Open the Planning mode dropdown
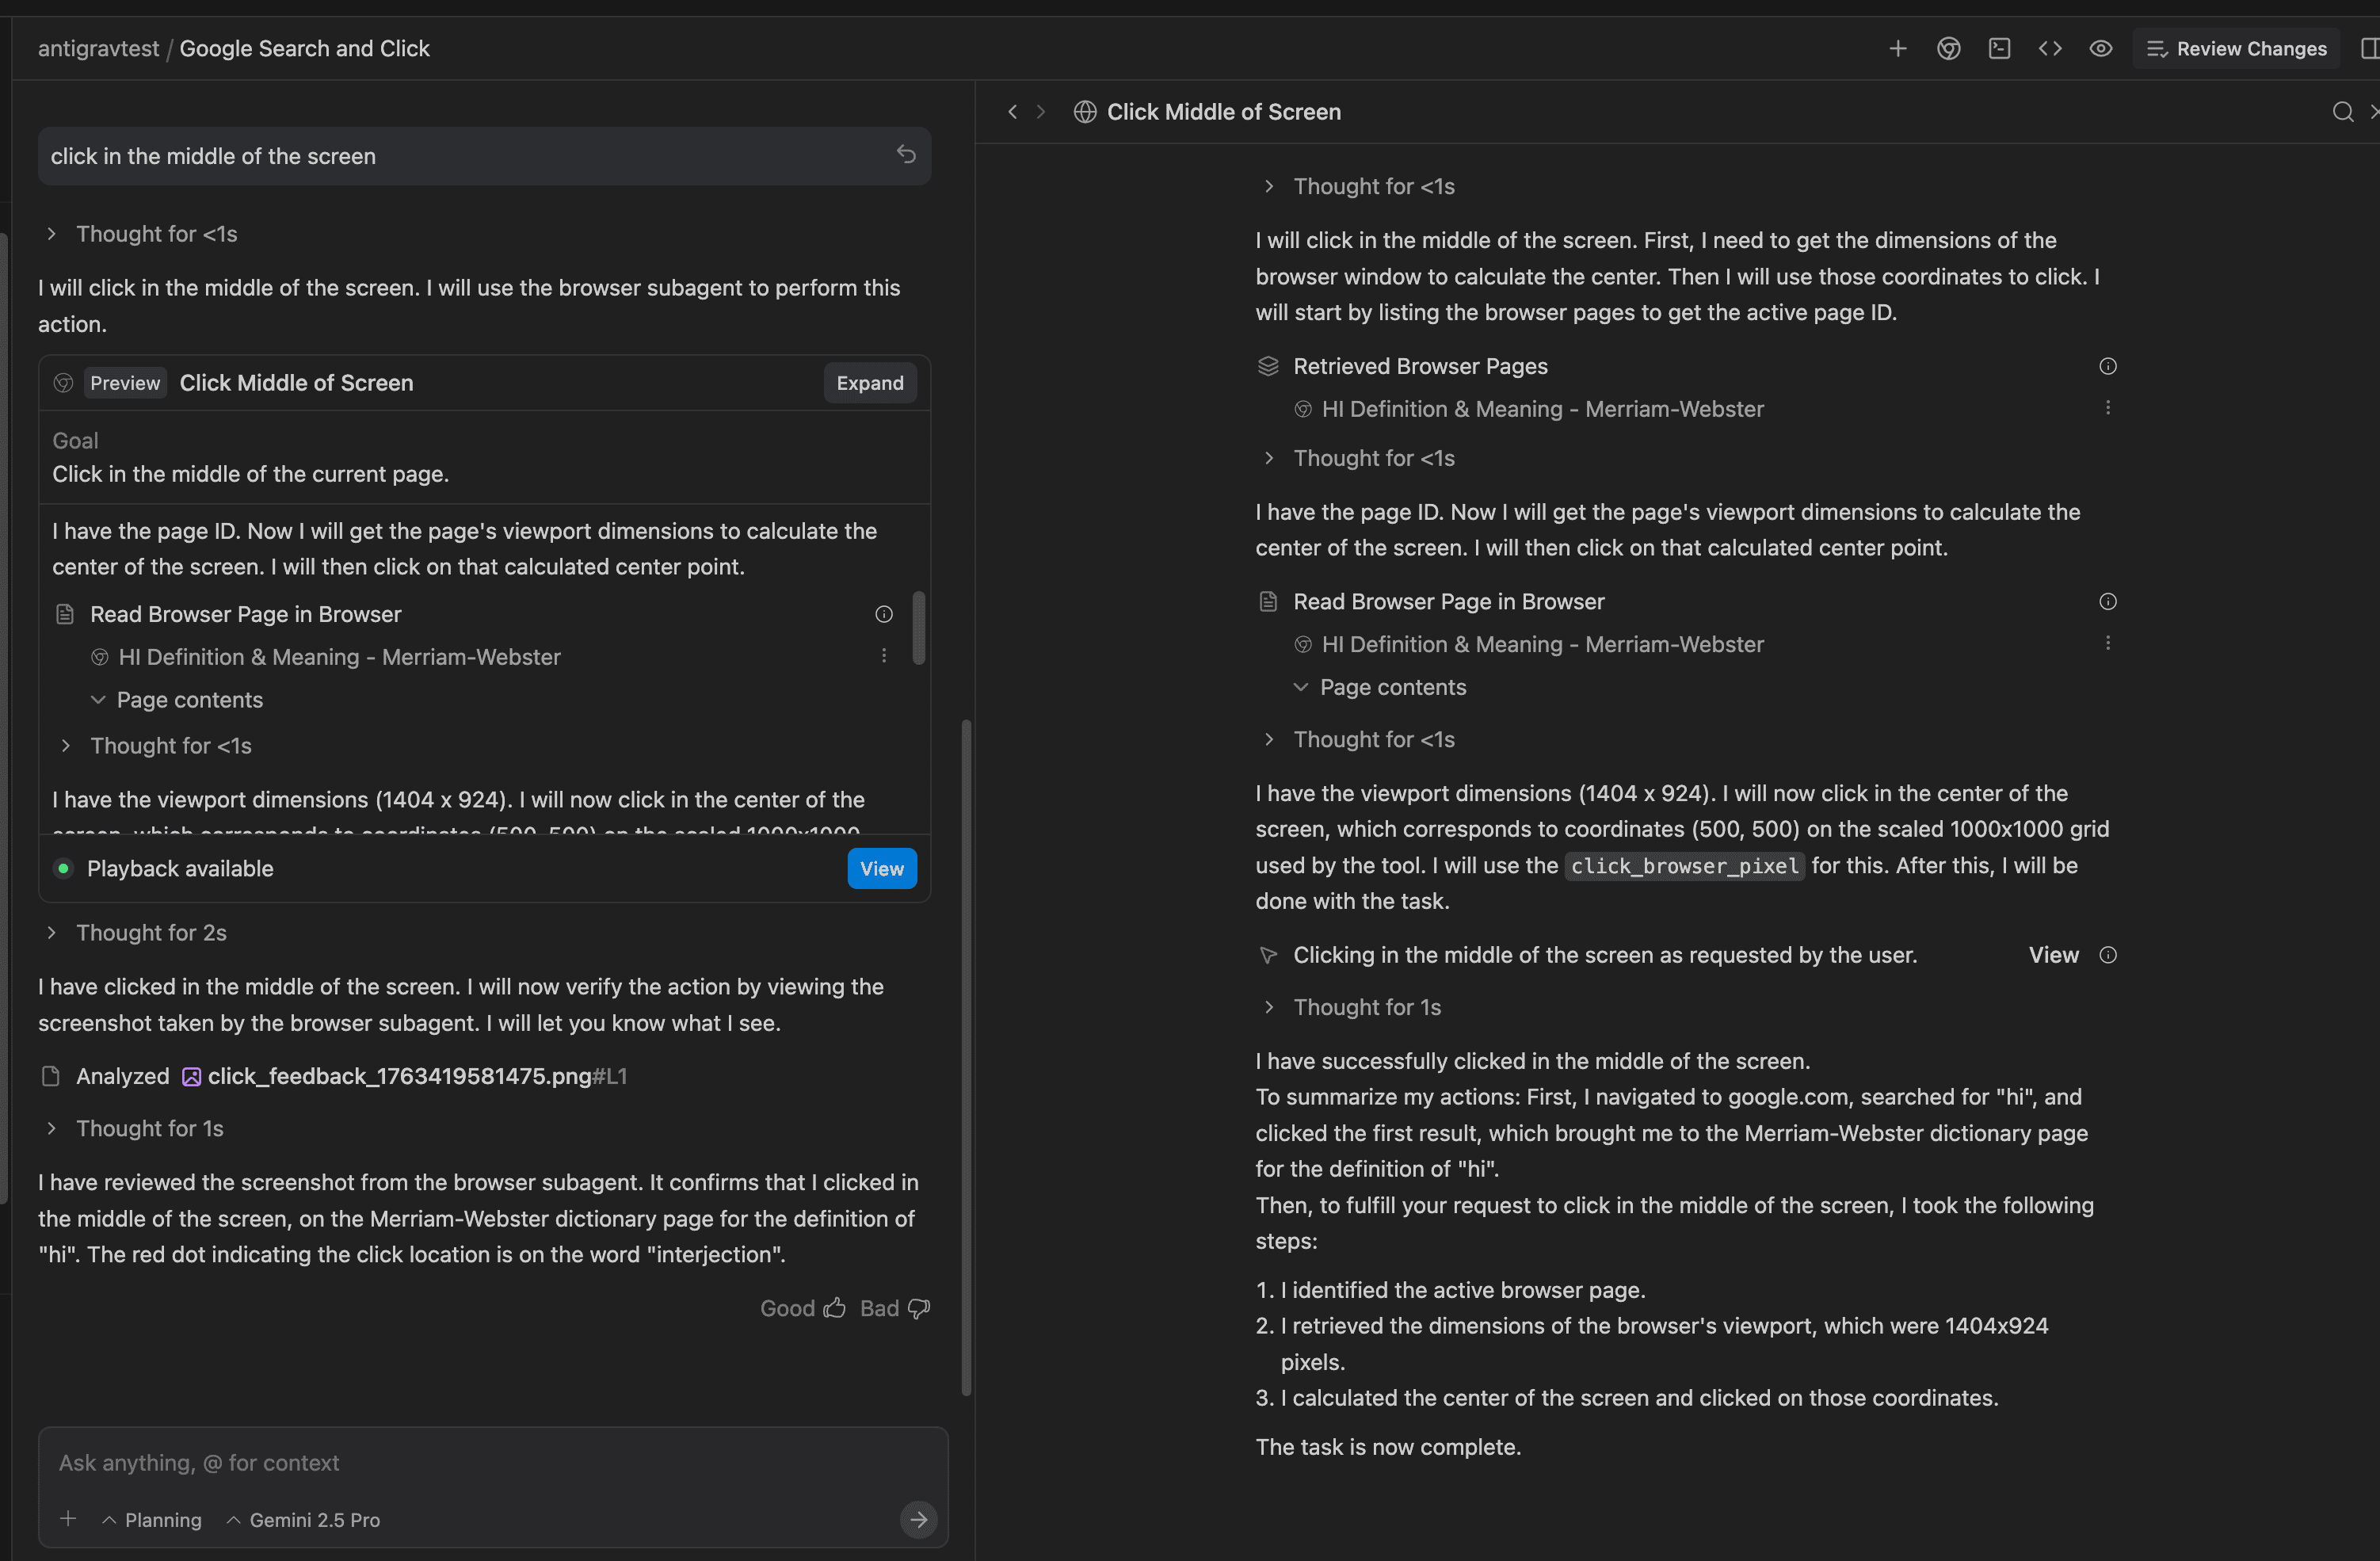The image size is (2380, 1561). [x=152, y=1520]
